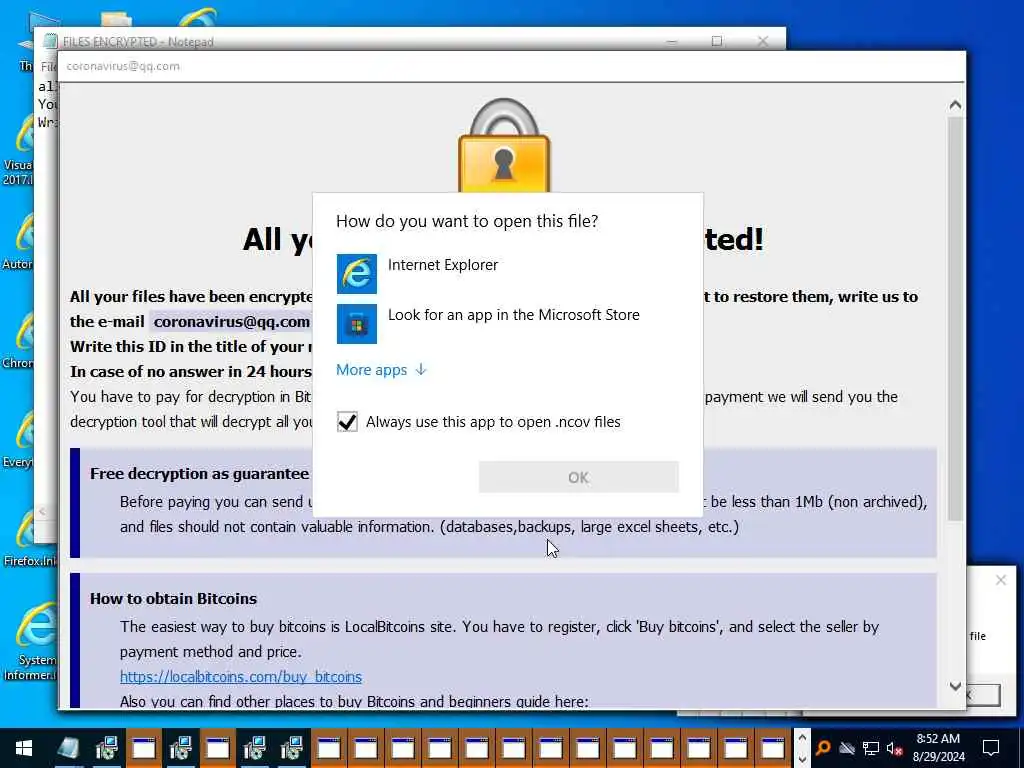This screenshot has width=1024, height=768.
Task: Expand the More apps list
Action: [381, 370]
